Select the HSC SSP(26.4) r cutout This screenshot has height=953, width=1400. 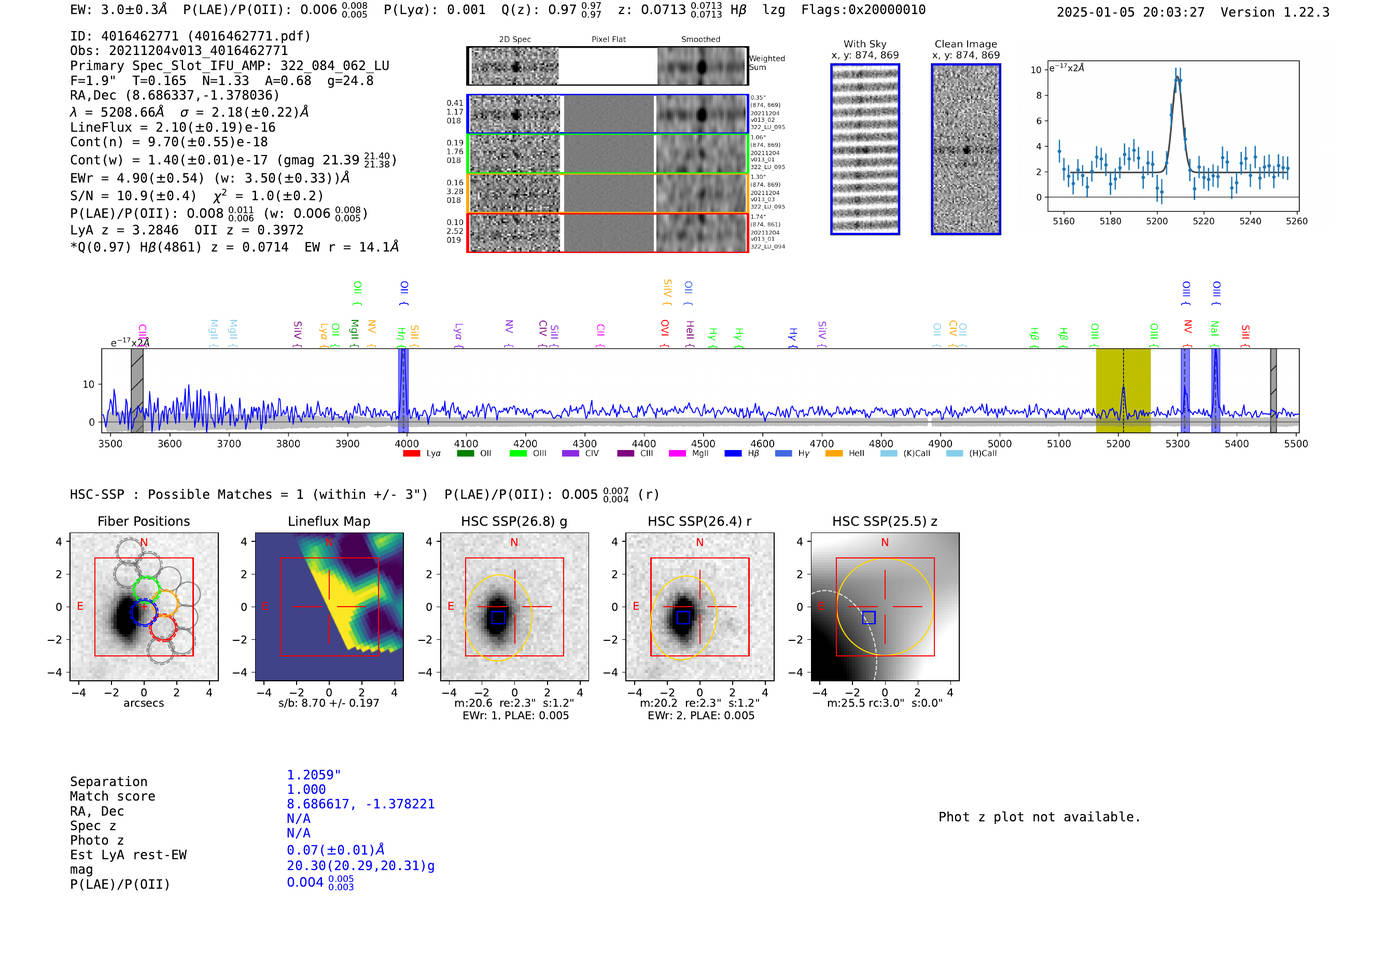click(700, 607)
